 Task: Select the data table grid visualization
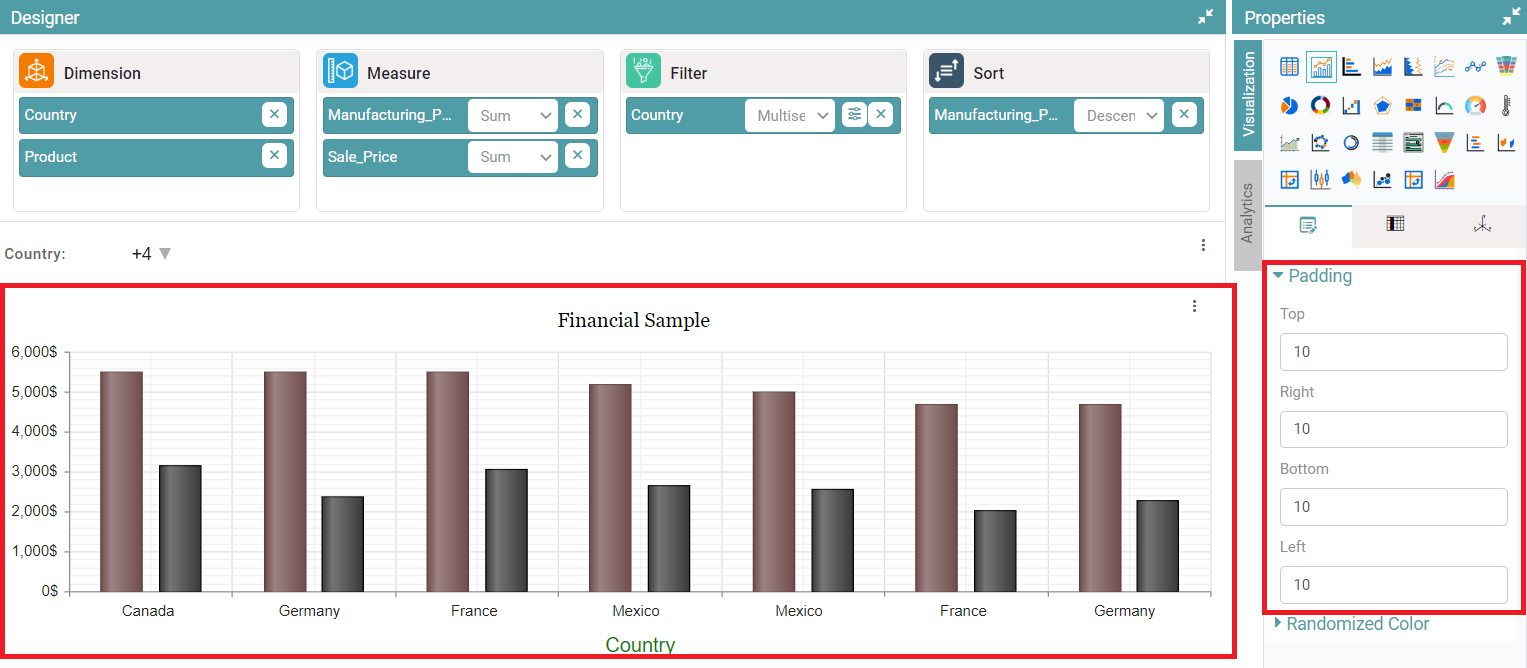[x=1290, y=67]
